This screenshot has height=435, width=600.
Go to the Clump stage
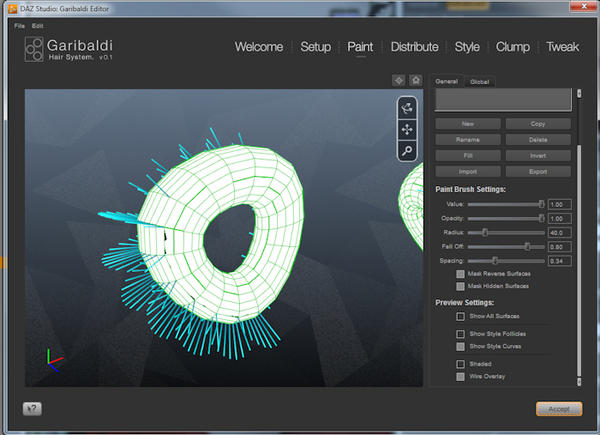pyautogui.click(x=513, y=47)
